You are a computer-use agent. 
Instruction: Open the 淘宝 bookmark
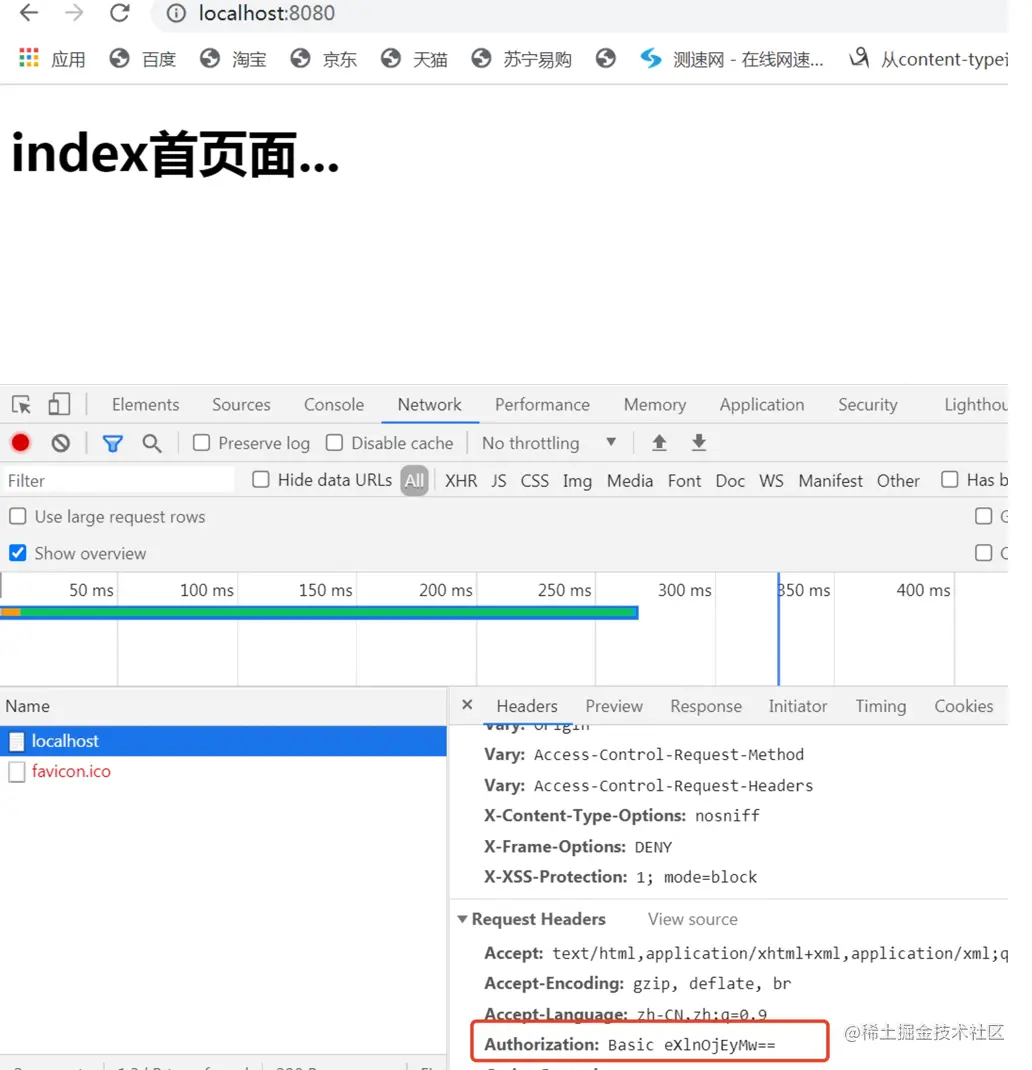point(233,59)
